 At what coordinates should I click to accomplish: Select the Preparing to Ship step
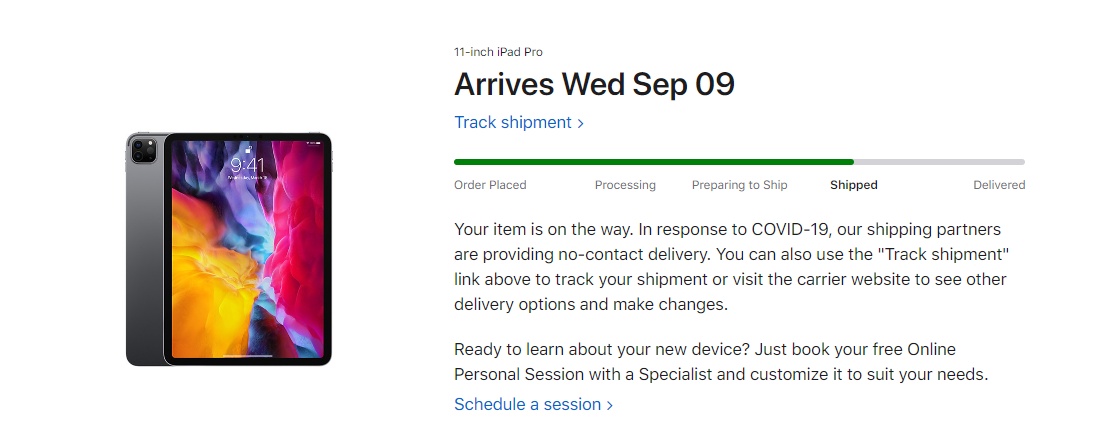click(x=739, y=185)
